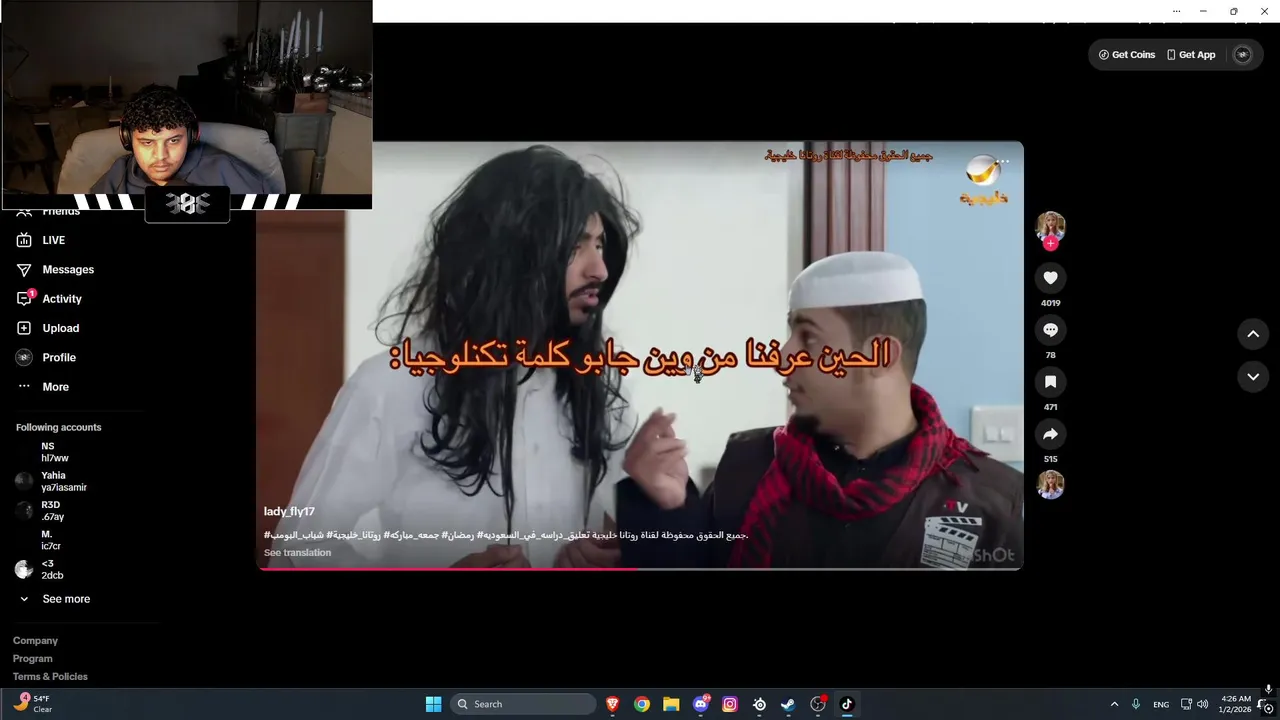The height and width of the screenshot is (720, 1280).
Task: Seek using the red video progress bar
Action: [x=640, y=568]
